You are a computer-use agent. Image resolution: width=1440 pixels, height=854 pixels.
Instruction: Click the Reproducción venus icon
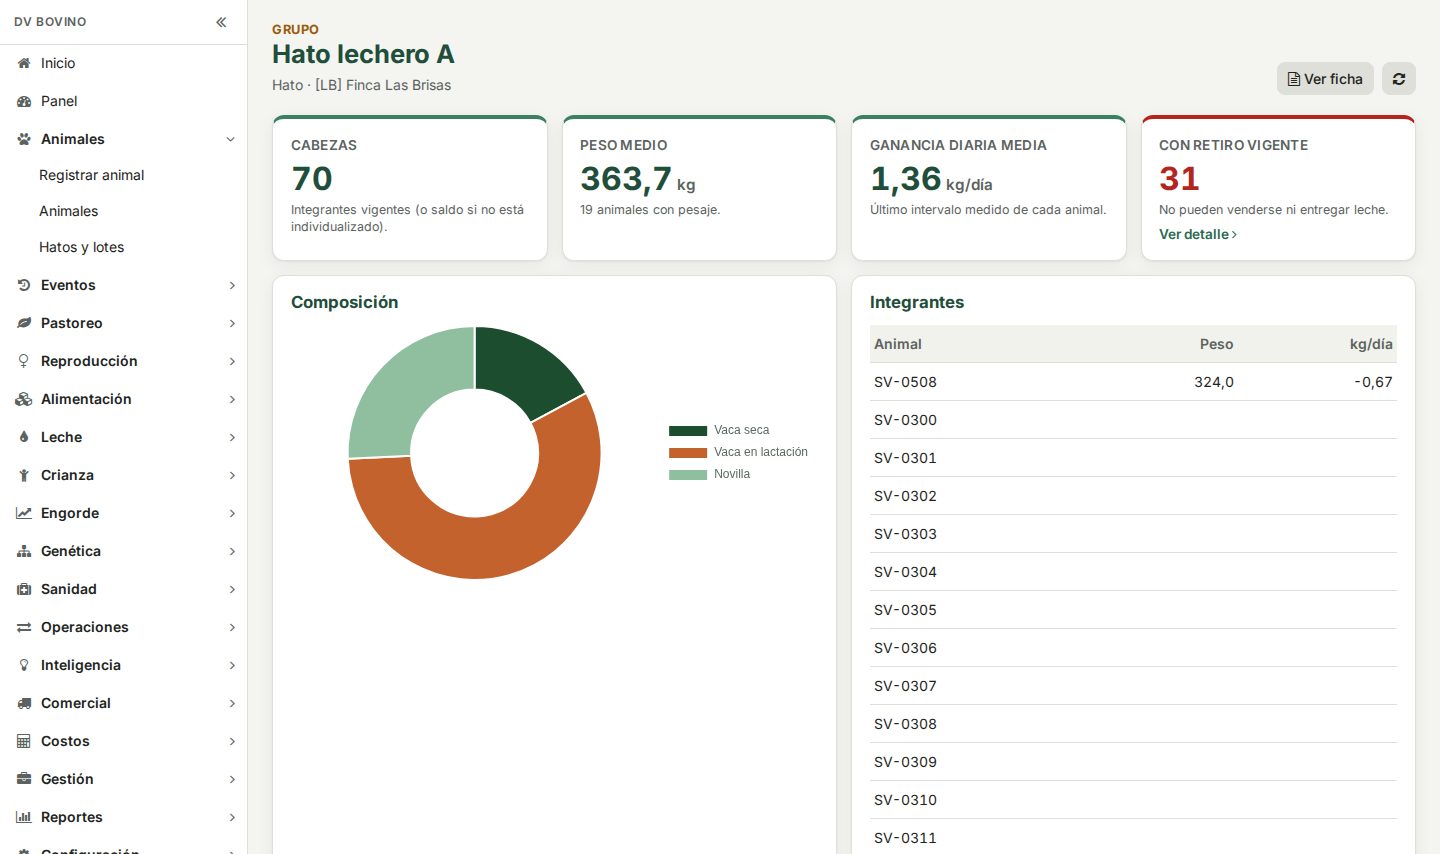(24, 361)
